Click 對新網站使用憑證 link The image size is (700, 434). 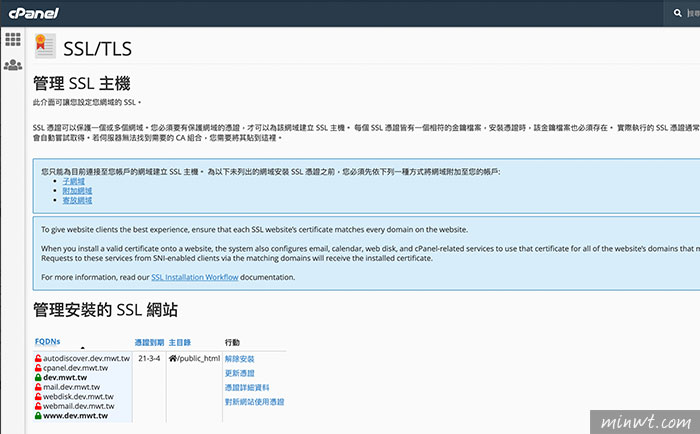coord(254,402)
